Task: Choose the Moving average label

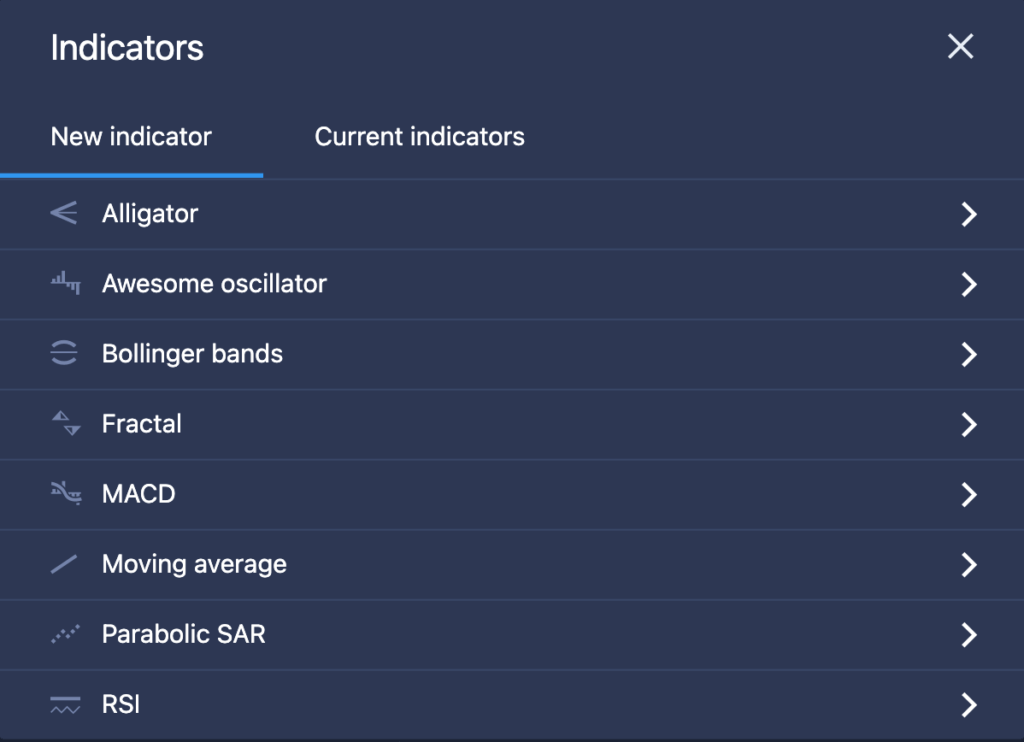Action: 194,564
